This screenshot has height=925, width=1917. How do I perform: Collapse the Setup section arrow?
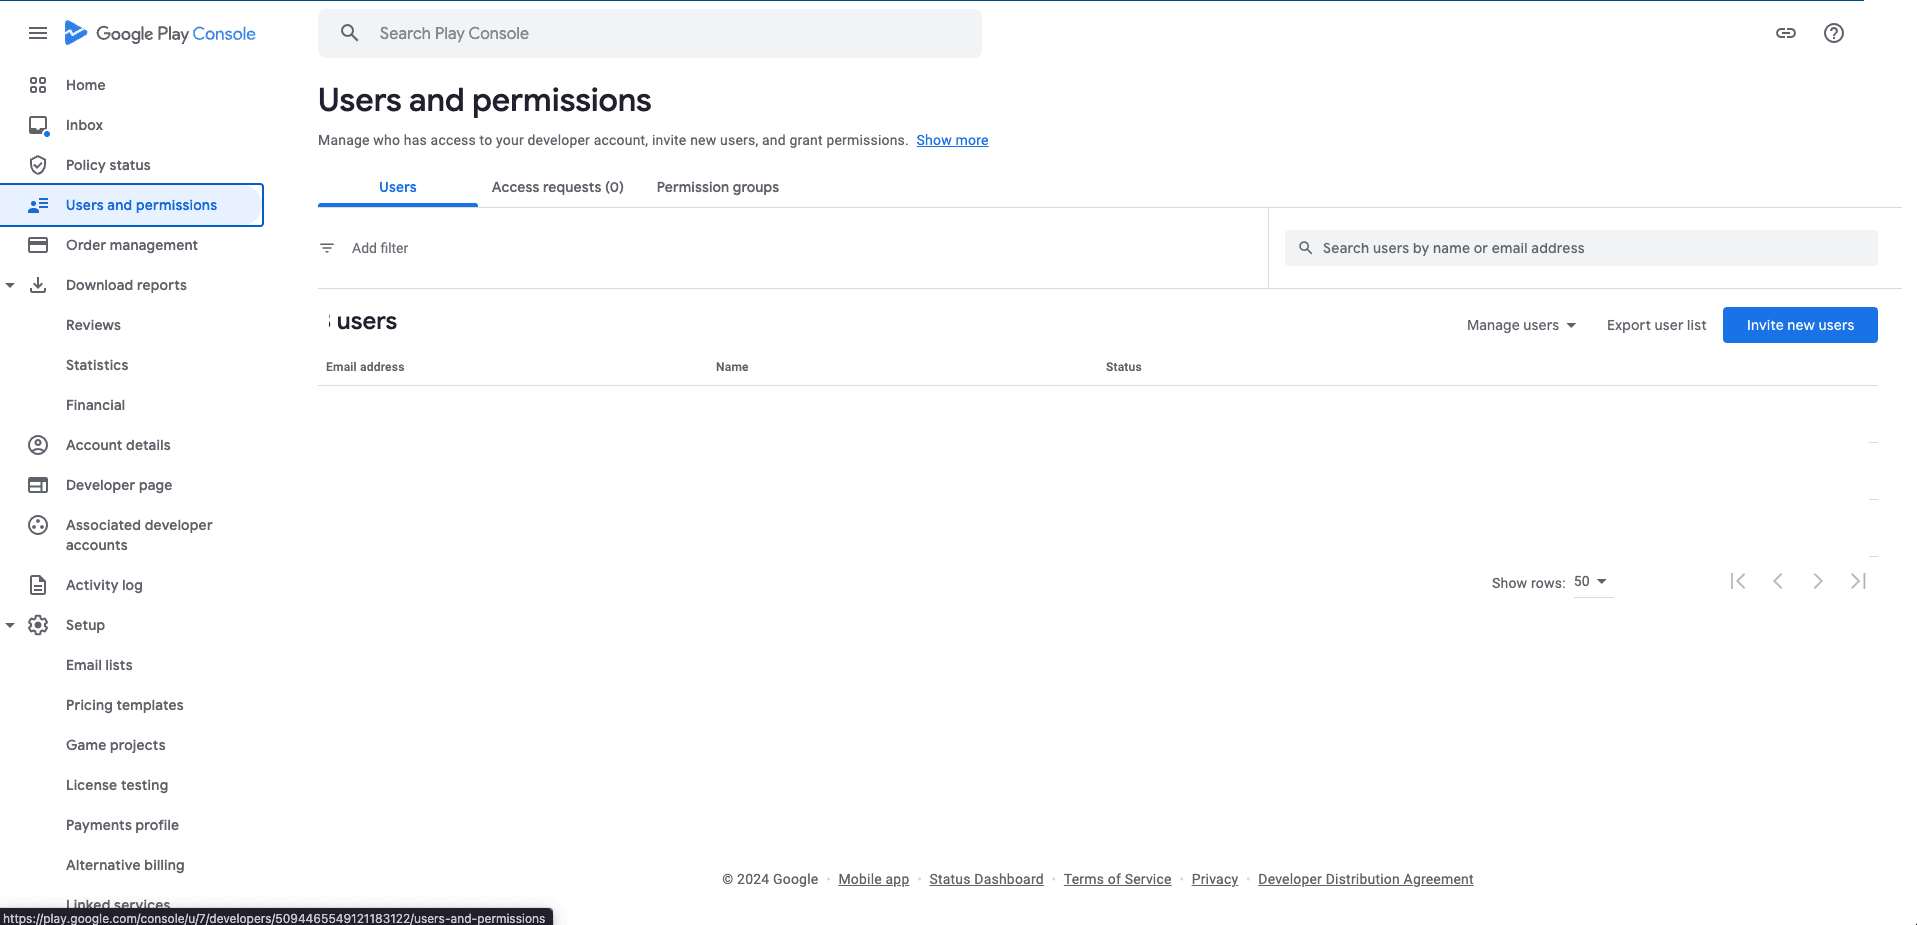click(10, 625)
